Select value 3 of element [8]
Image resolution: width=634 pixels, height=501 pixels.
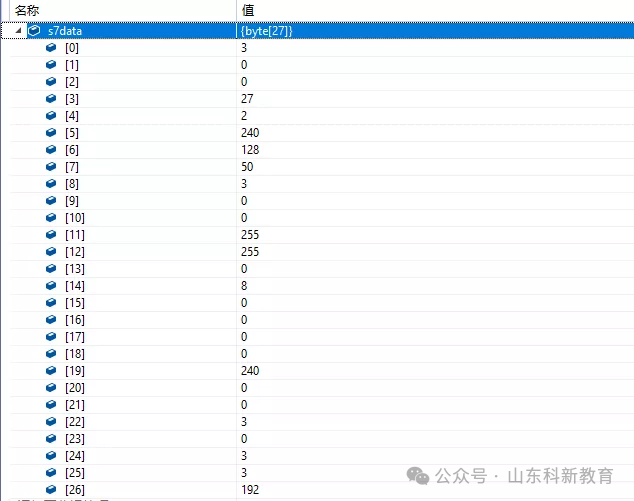244,184
